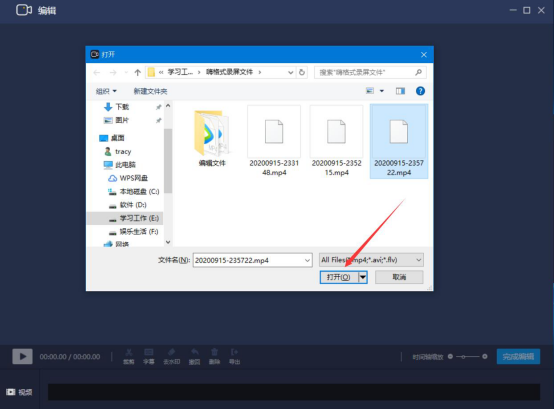Select the 剪切 scissors cut tool
This screenshot has width=554, height=410.
pyautogui.click(x=129, y=356)
